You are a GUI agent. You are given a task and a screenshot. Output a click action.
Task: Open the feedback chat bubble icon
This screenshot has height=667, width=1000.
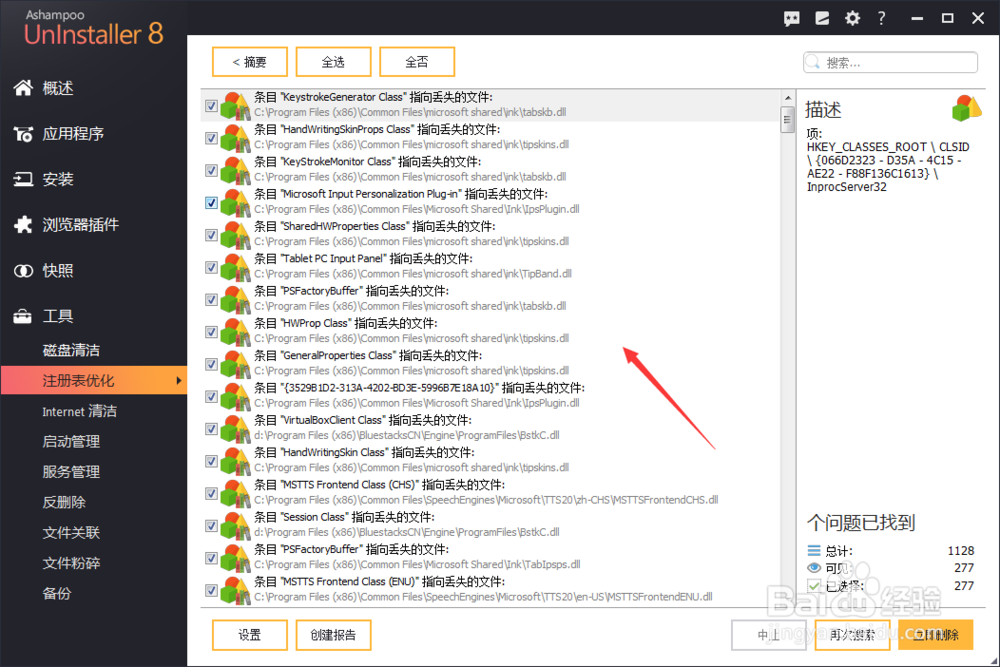click(x=791, y=18)
